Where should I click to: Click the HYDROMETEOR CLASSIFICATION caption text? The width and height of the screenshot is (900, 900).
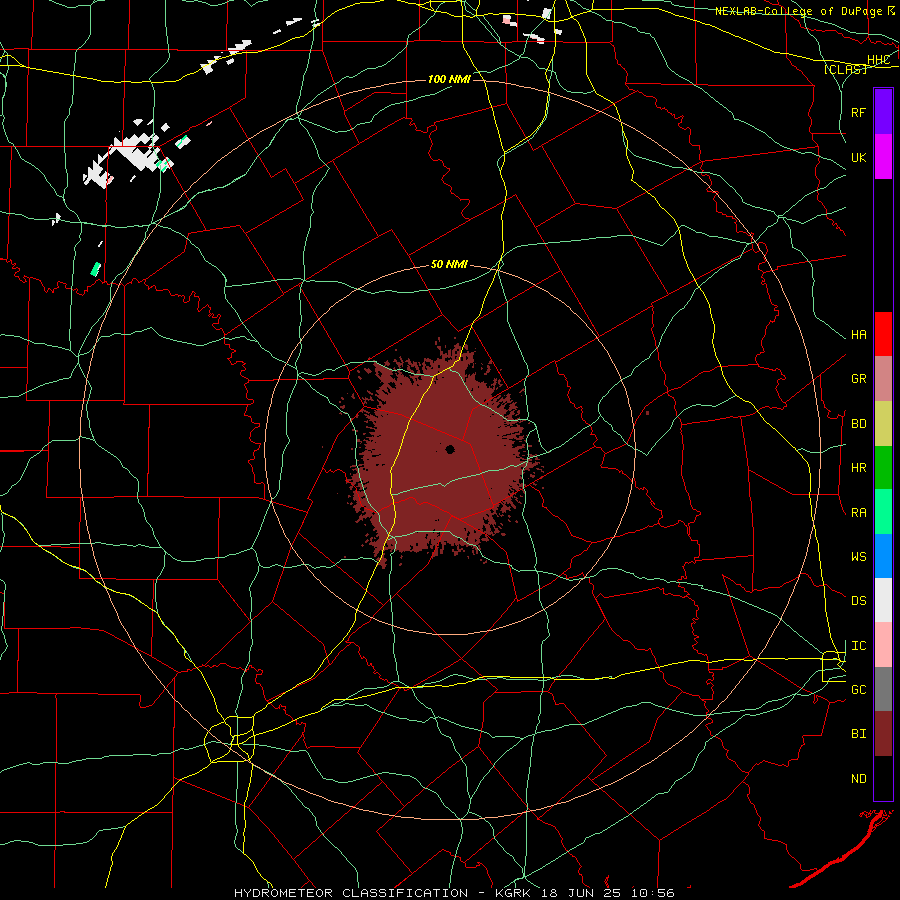(x=351, y=893)
